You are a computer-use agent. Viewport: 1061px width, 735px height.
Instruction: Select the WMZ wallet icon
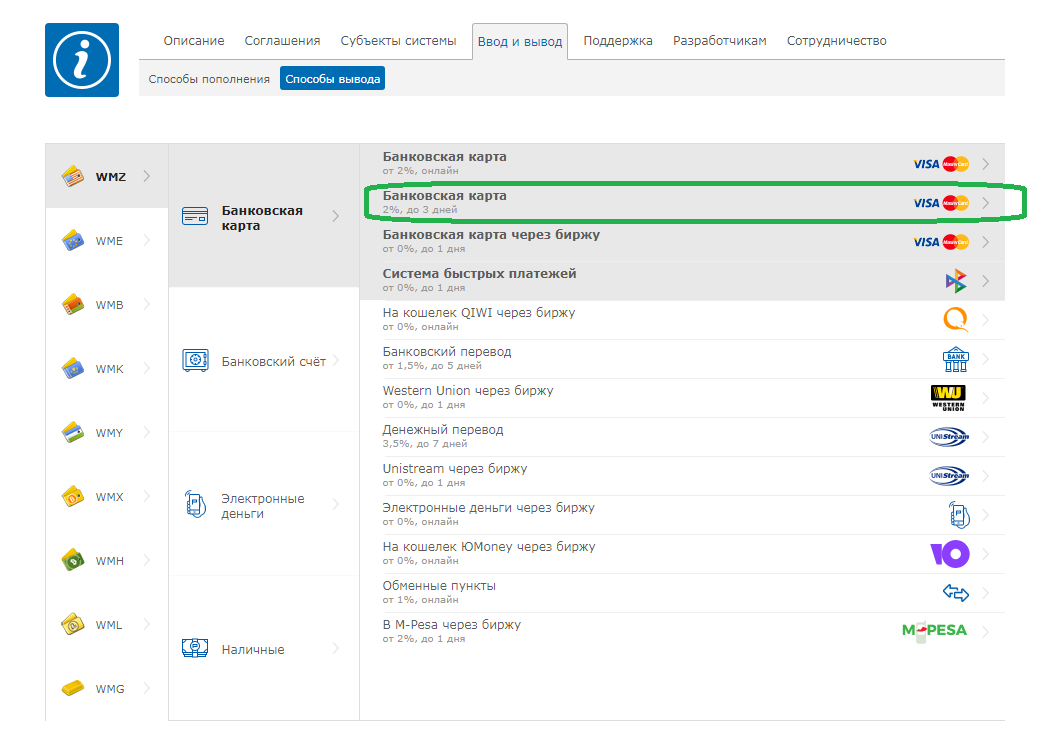pos(73,177)
